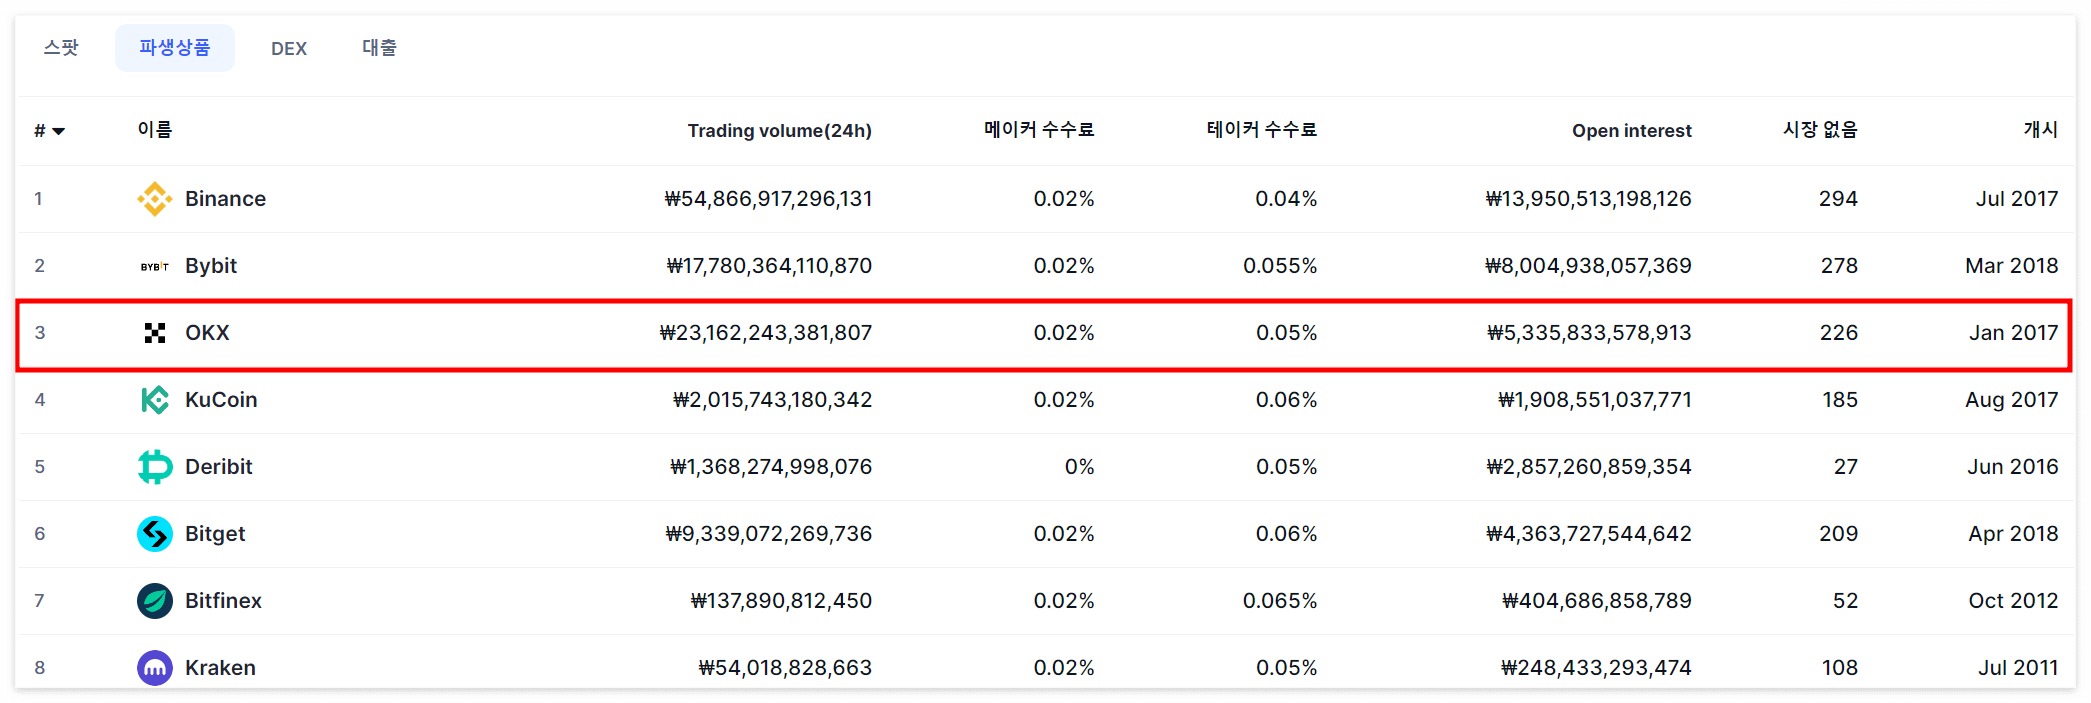Click OKX volume ₩23,162,243,381,807

(766, 333)
